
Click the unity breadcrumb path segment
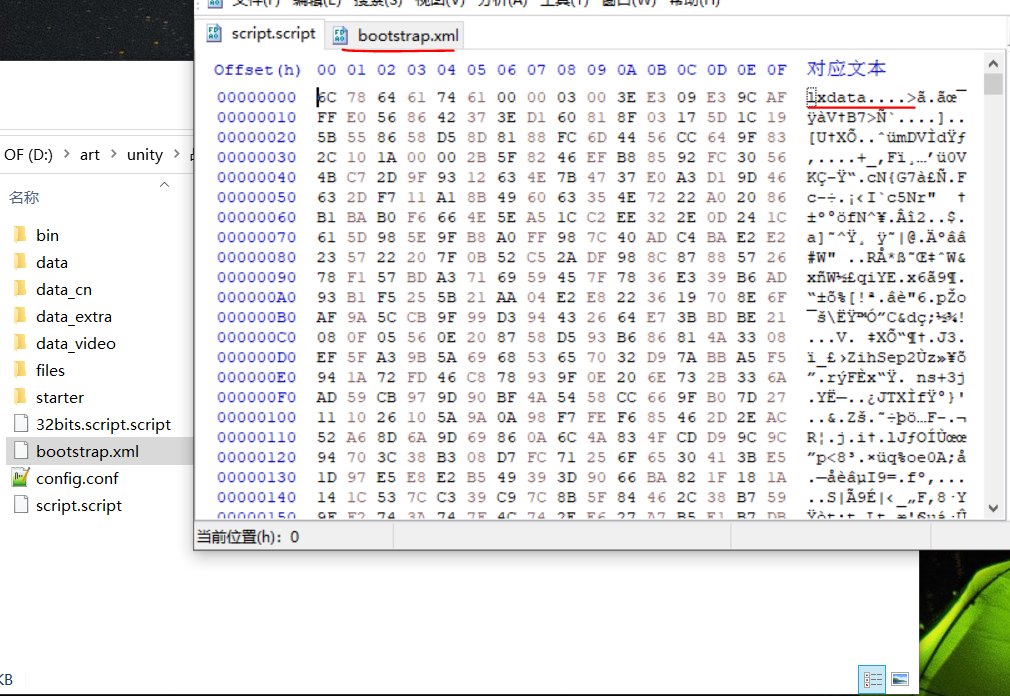[144, 154]
